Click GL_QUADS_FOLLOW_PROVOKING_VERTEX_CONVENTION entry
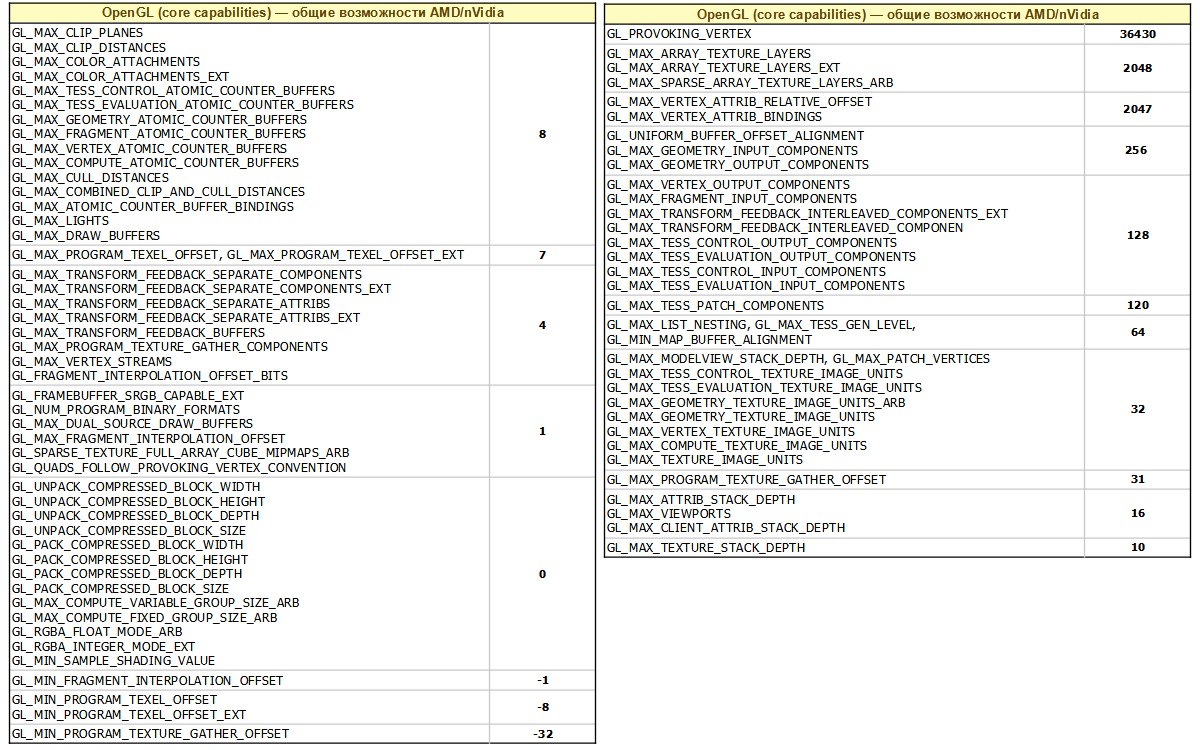 point(179,468)
